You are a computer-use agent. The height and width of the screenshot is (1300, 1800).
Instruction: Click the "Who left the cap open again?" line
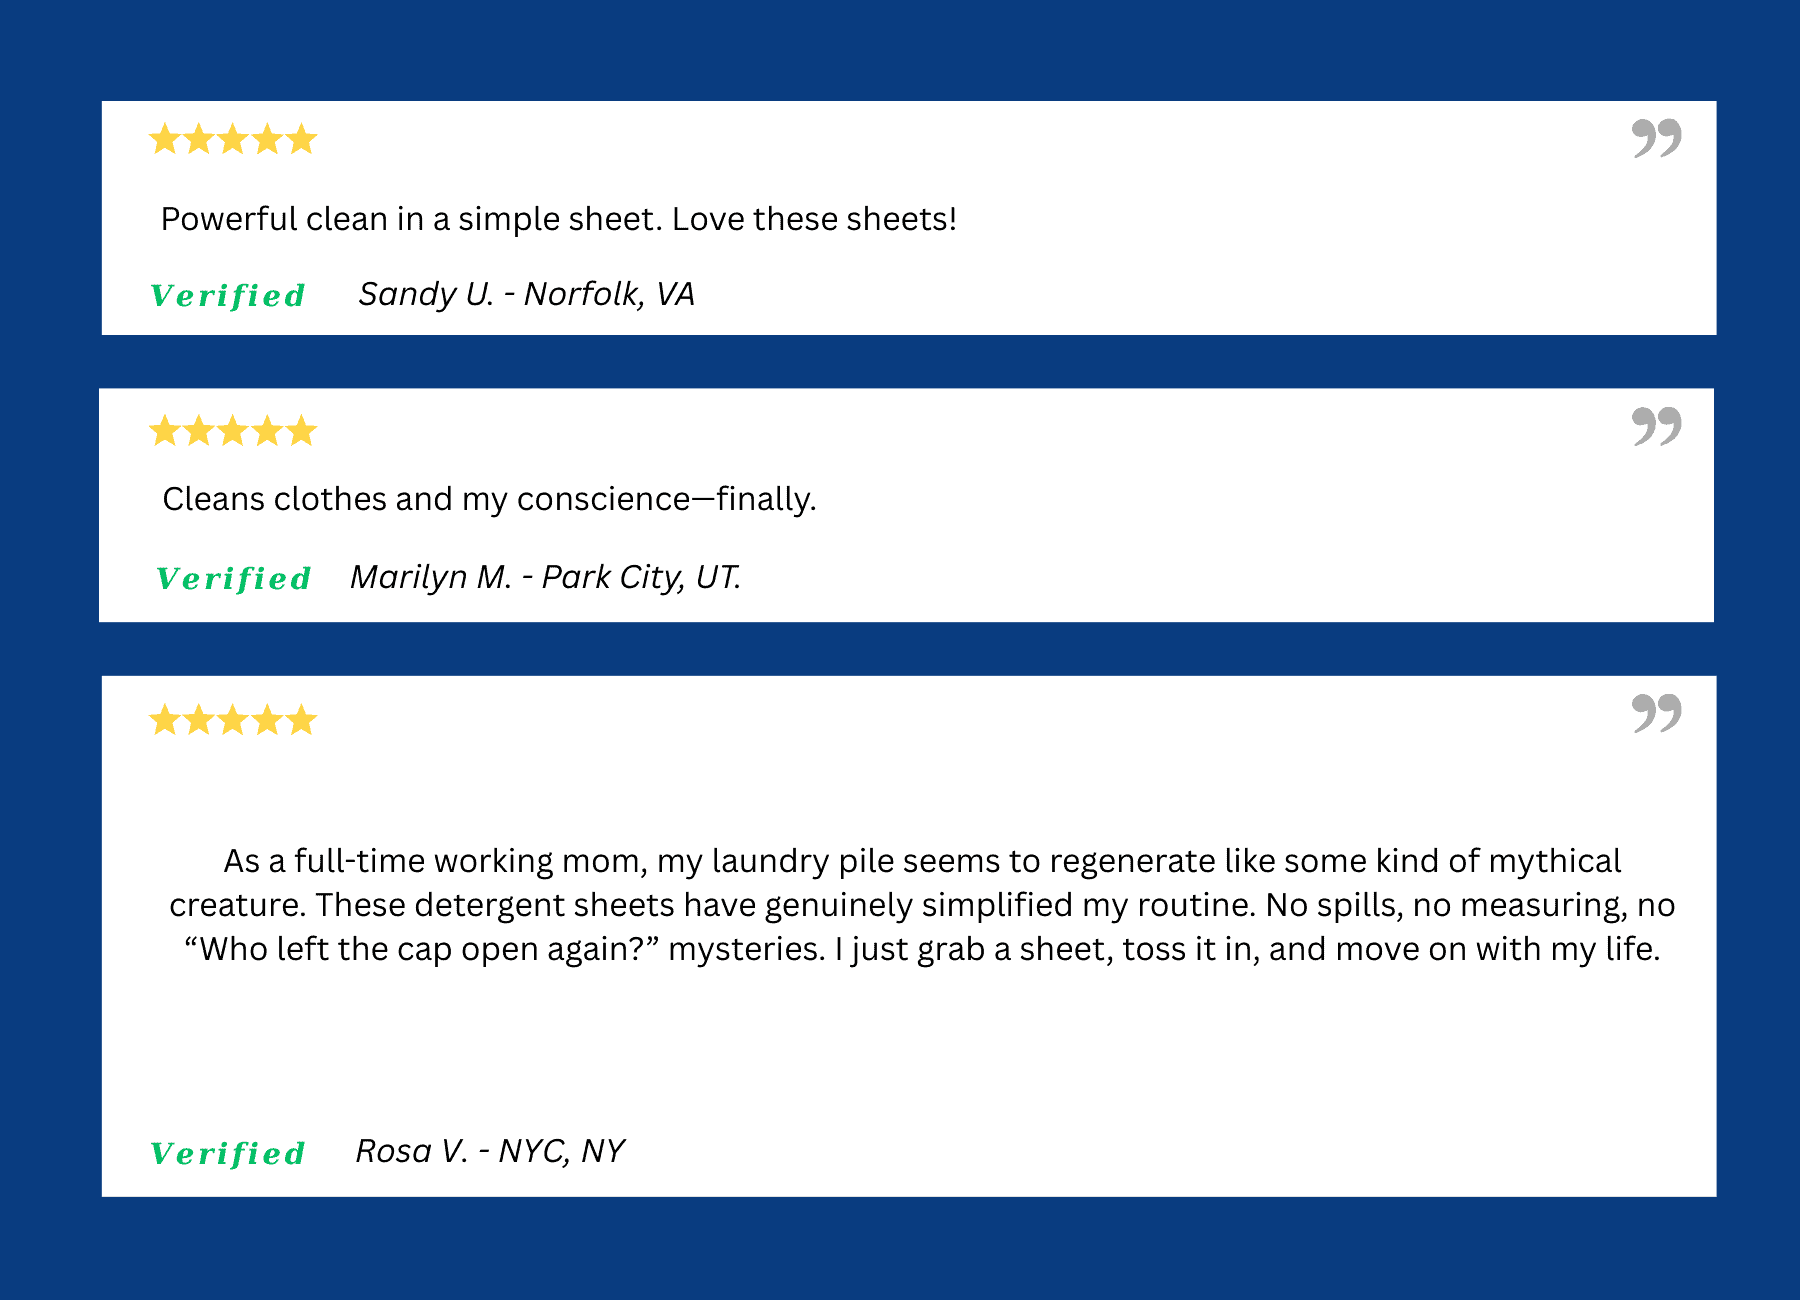click(x=921, y=949)
